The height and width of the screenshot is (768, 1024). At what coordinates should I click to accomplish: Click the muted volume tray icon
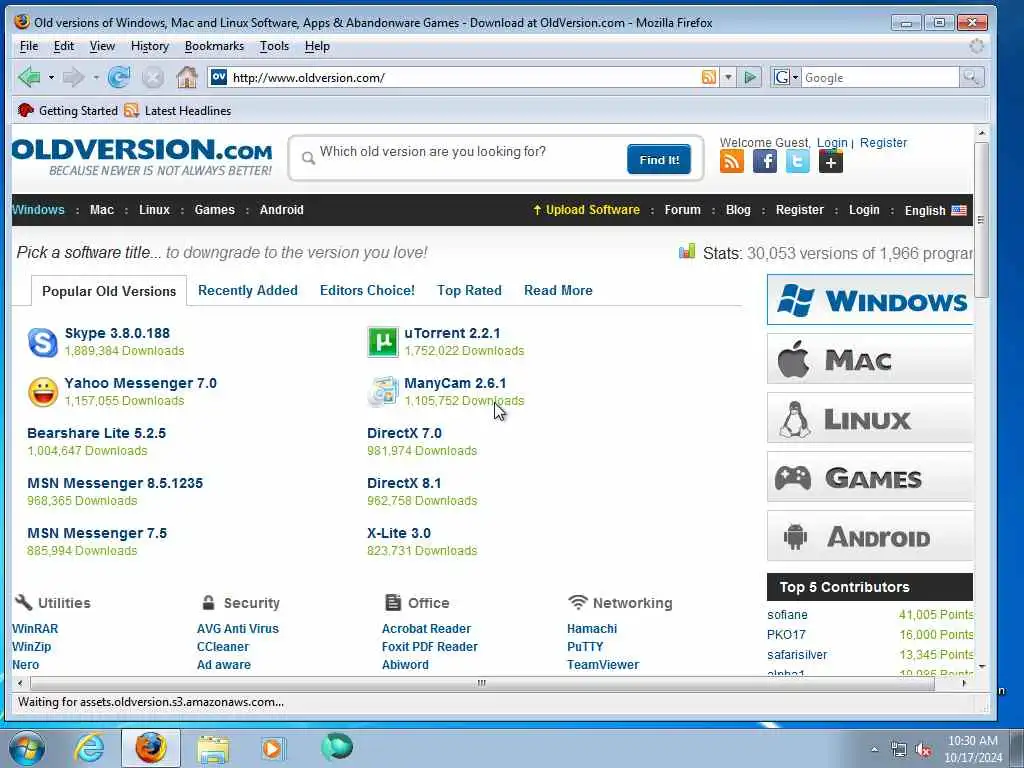click(923, 749)
